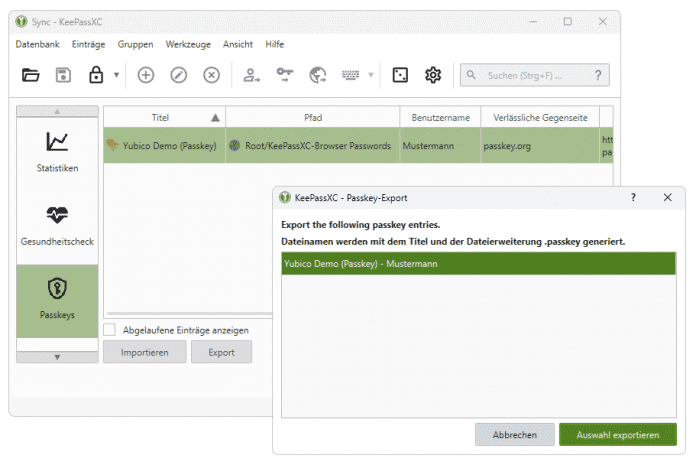Click the open database folder icon
The image size is (696, 468).
point(31,75)
